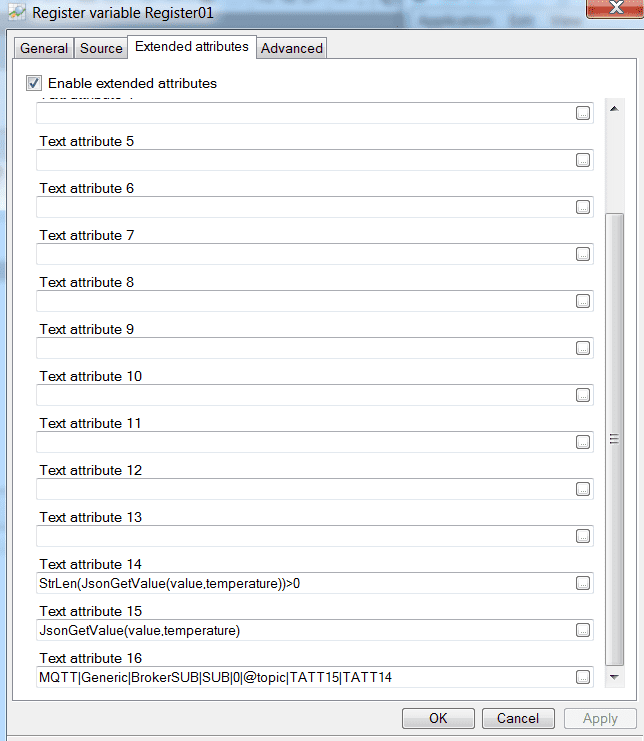Open the editor icon for Text attribute 13
The height and width of the screenshot is (741, 644).
583,536
